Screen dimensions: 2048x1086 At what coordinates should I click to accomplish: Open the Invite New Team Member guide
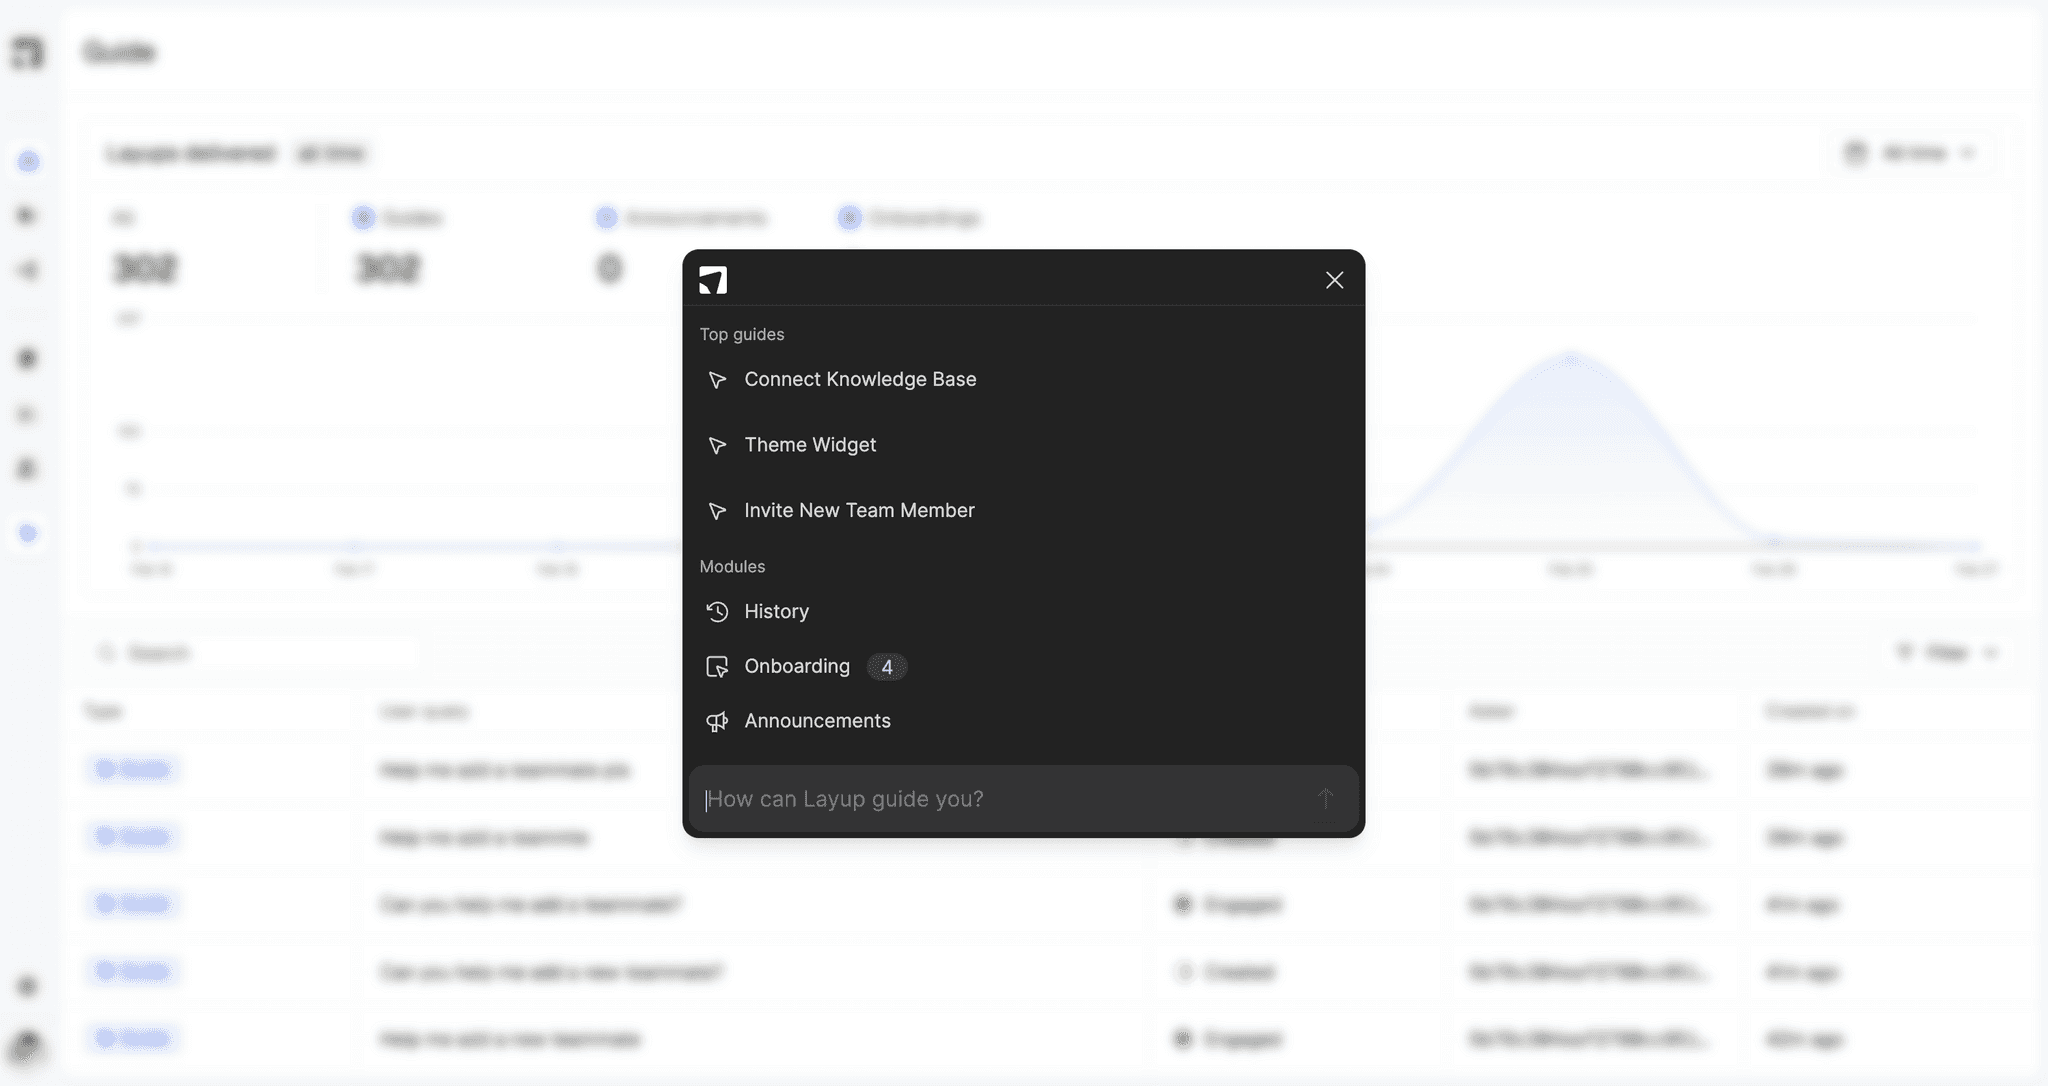point(859,510)
